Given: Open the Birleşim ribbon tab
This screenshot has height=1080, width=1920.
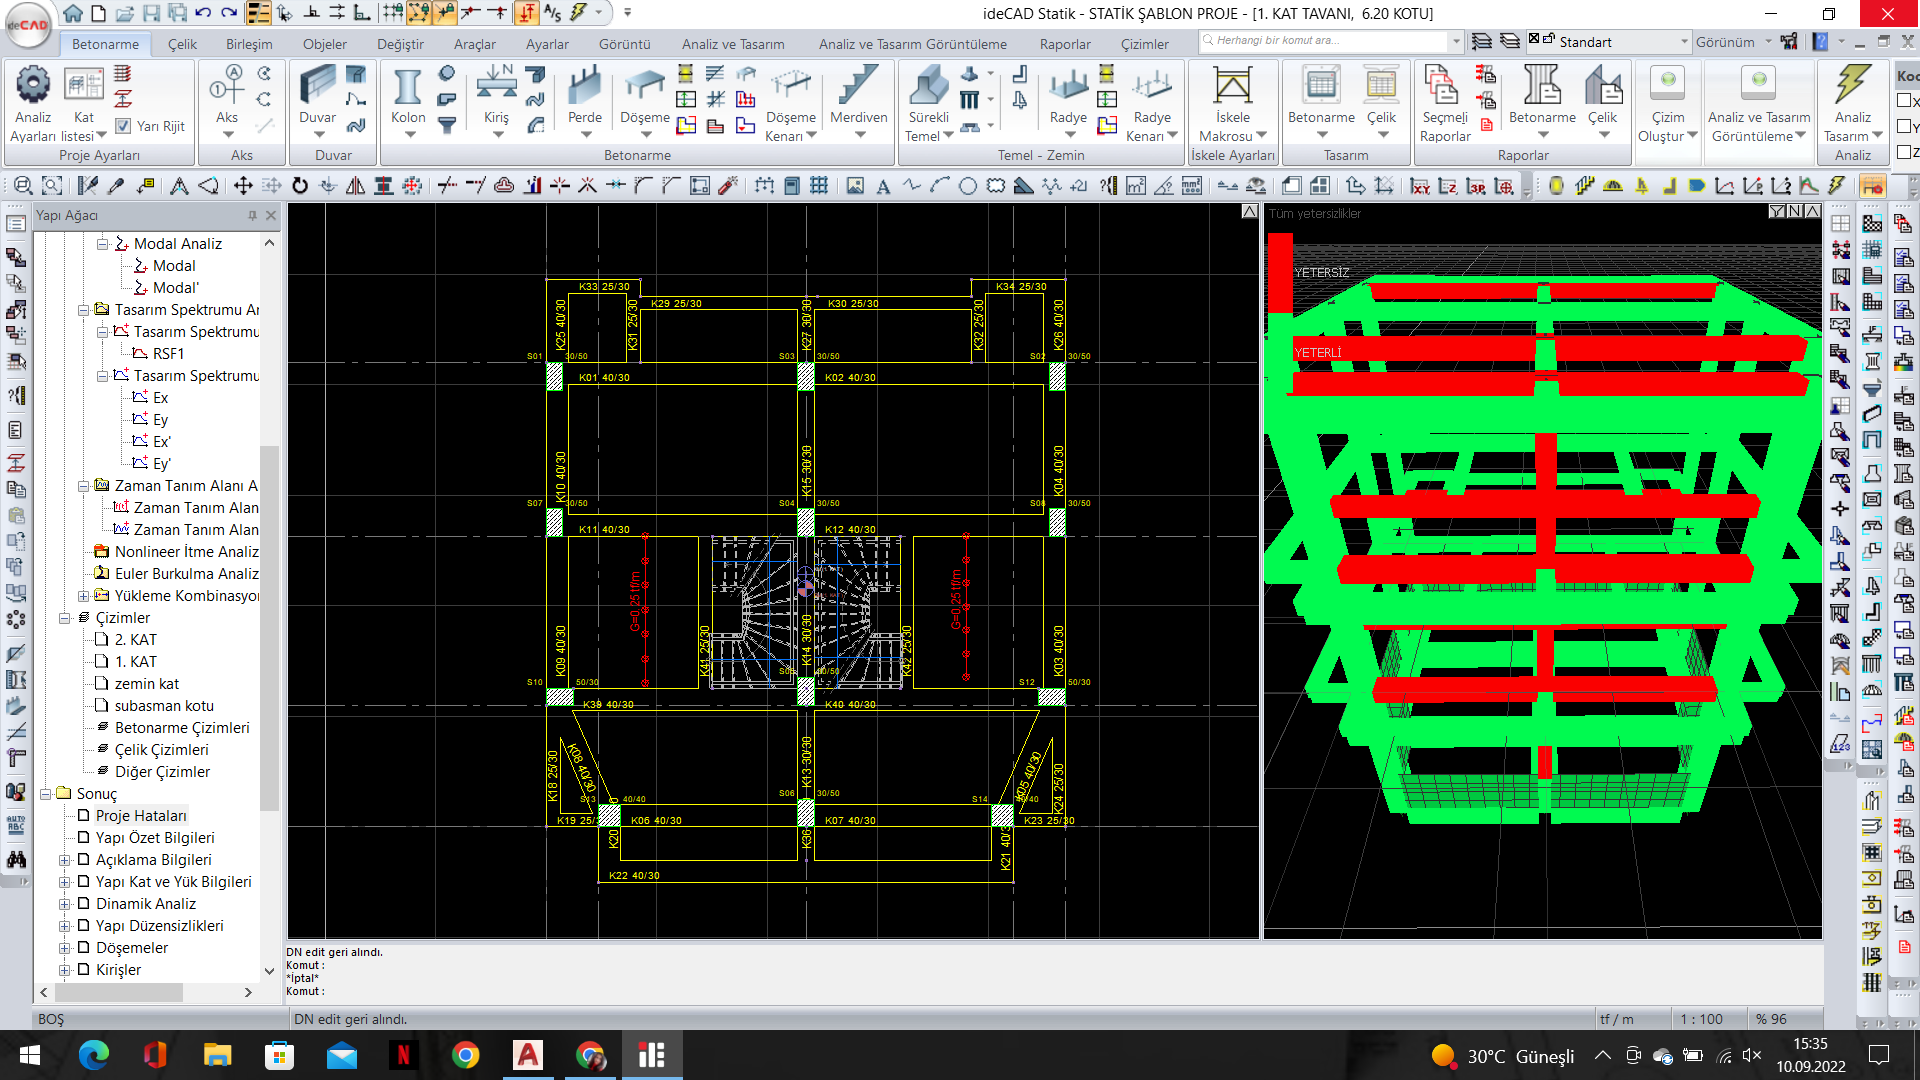Looking at the screenshot, I should pyautogui.click(x=249, y=44).
